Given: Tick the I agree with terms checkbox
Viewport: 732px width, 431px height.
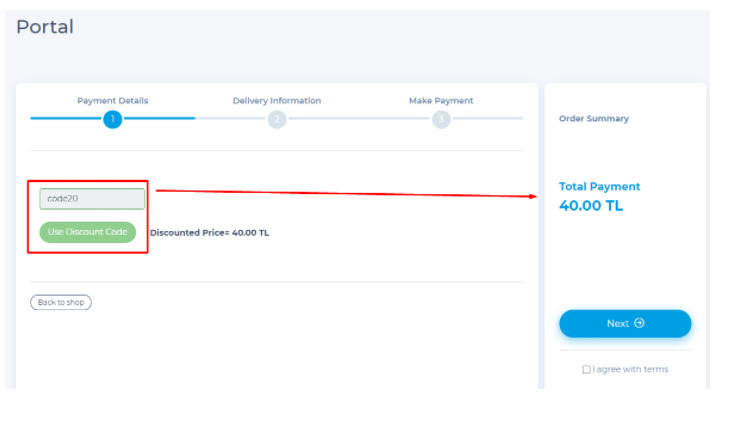Looking at the screenshot, I should (586, 370).
